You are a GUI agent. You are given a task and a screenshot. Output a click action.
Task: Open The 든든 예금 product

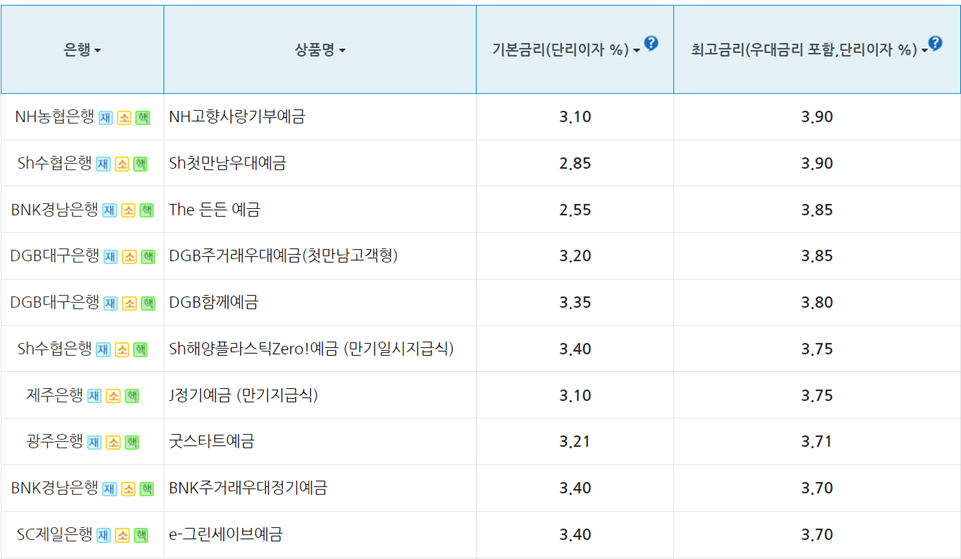215,210
